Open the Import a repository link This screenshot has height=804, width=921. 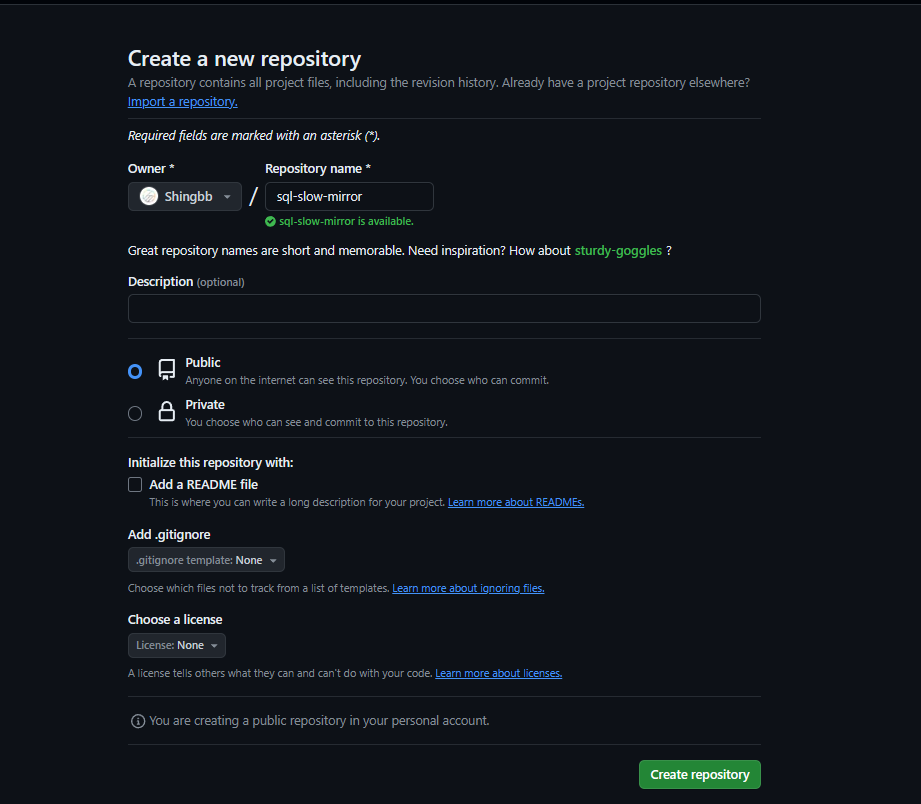[182, 101]
